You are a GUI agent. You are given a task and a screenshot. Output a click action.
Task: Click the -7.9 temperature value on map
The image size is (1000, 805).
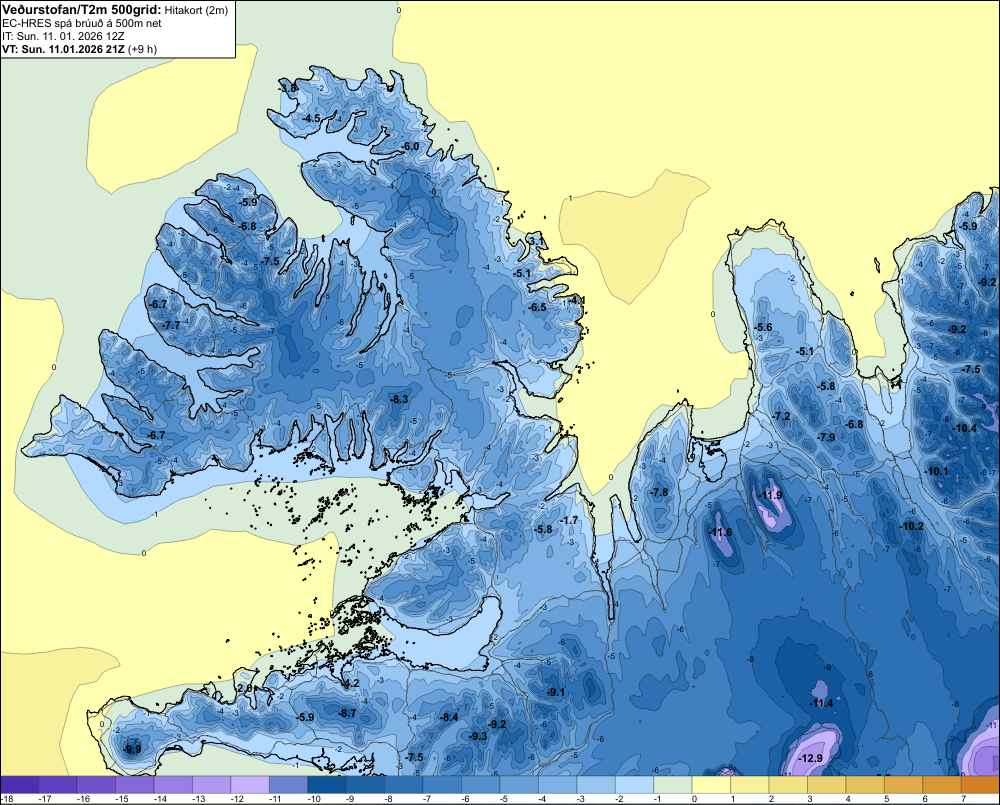pos(826,437)
